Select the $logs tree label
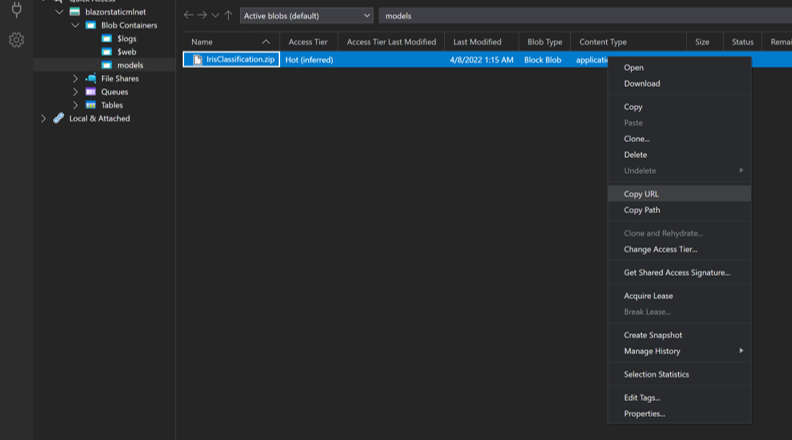The width and height of the screenshot is (792, 440). [x=127, y=38]
